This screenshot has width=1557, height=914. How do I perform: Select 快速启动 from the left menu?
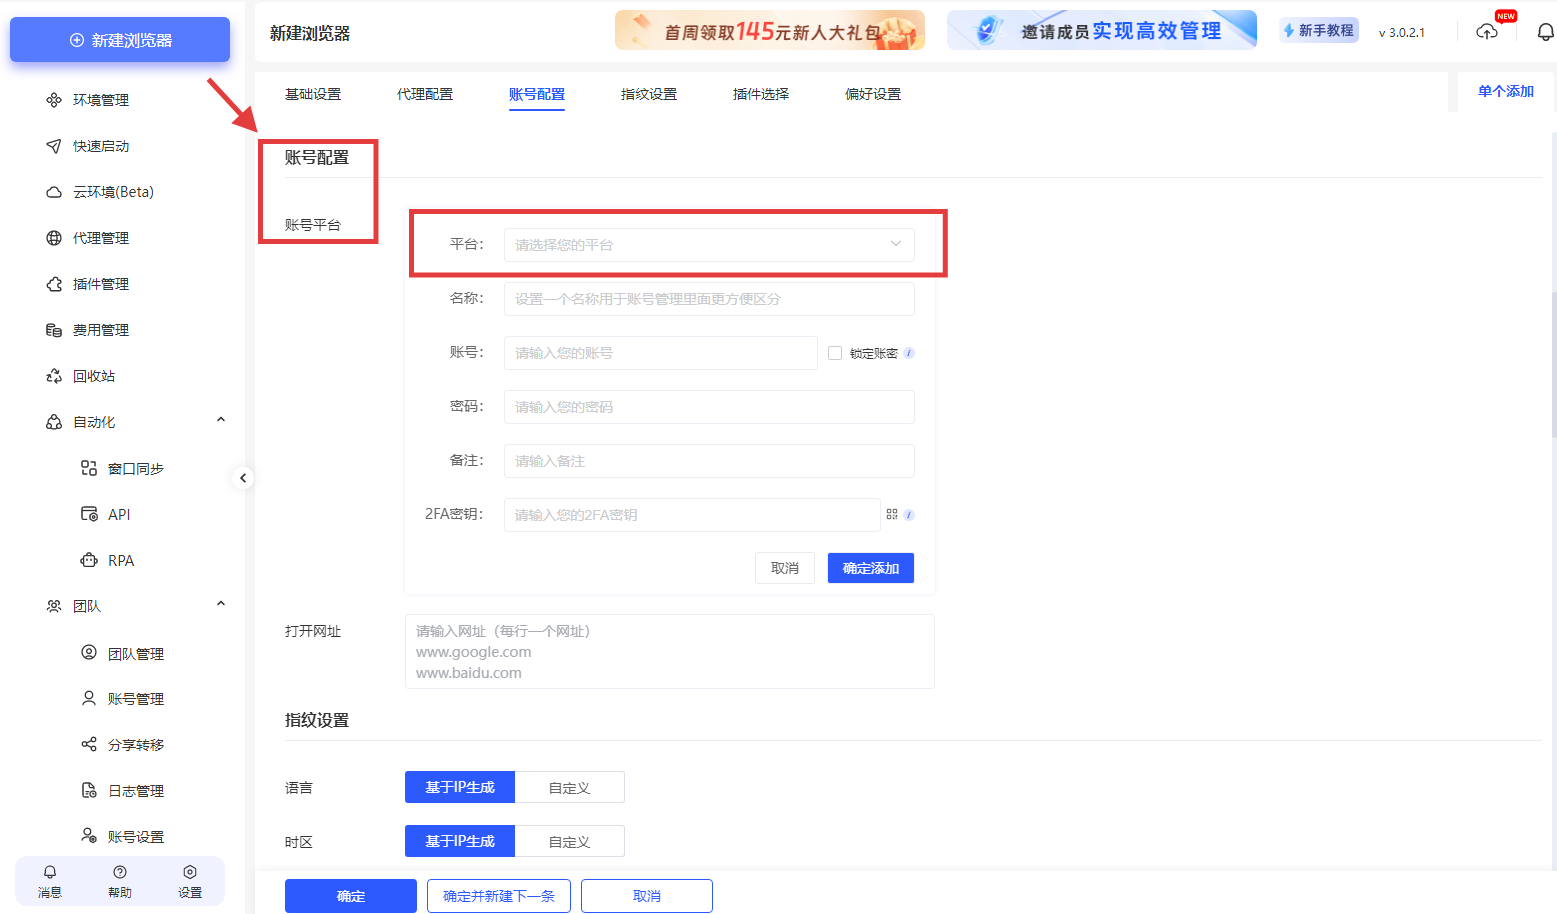point(98,145)
